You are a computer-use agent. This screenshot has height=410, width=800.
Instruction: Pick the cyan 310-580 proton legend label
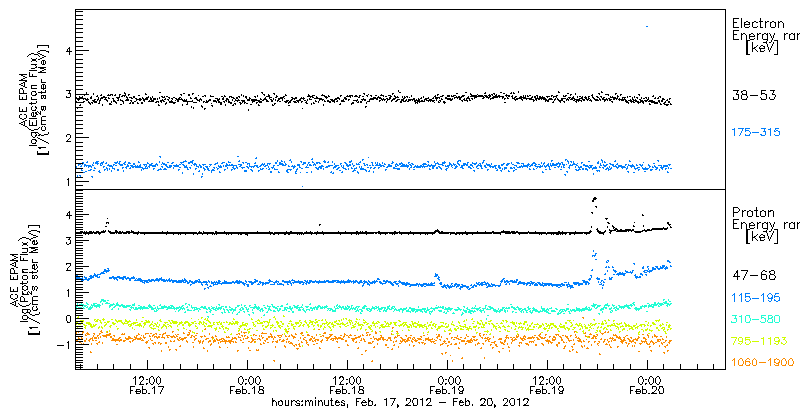click(756, 319)
